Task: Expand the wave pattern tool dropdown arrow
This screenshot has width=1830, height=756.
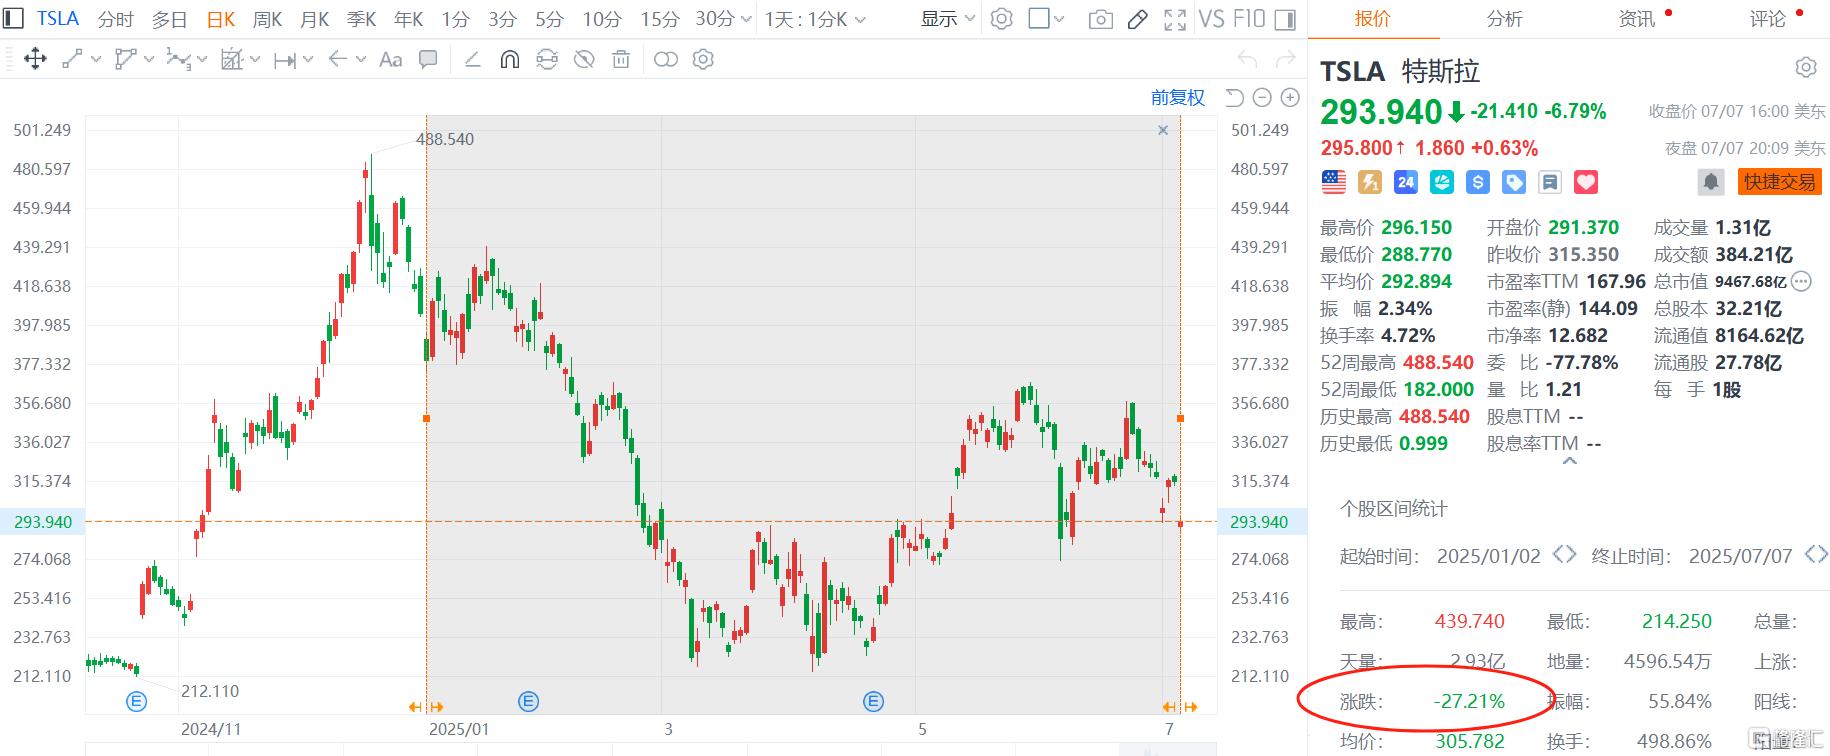Action: (x=202, y=60)
